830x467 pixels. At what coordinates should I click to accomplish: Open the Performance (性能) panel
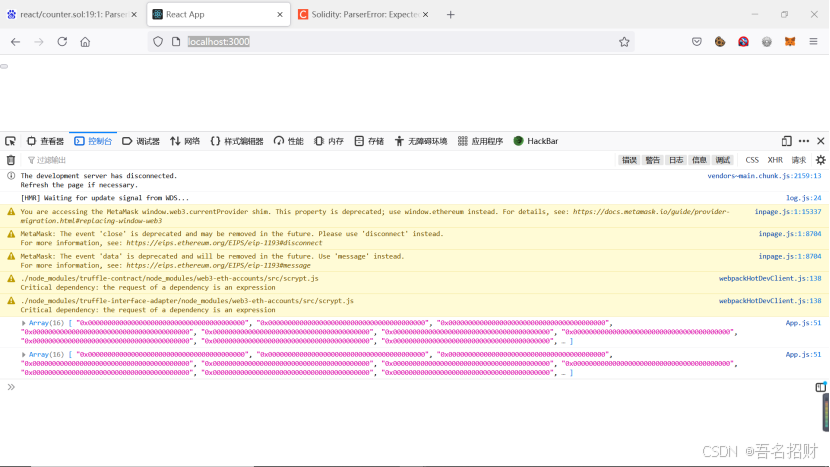289,141
